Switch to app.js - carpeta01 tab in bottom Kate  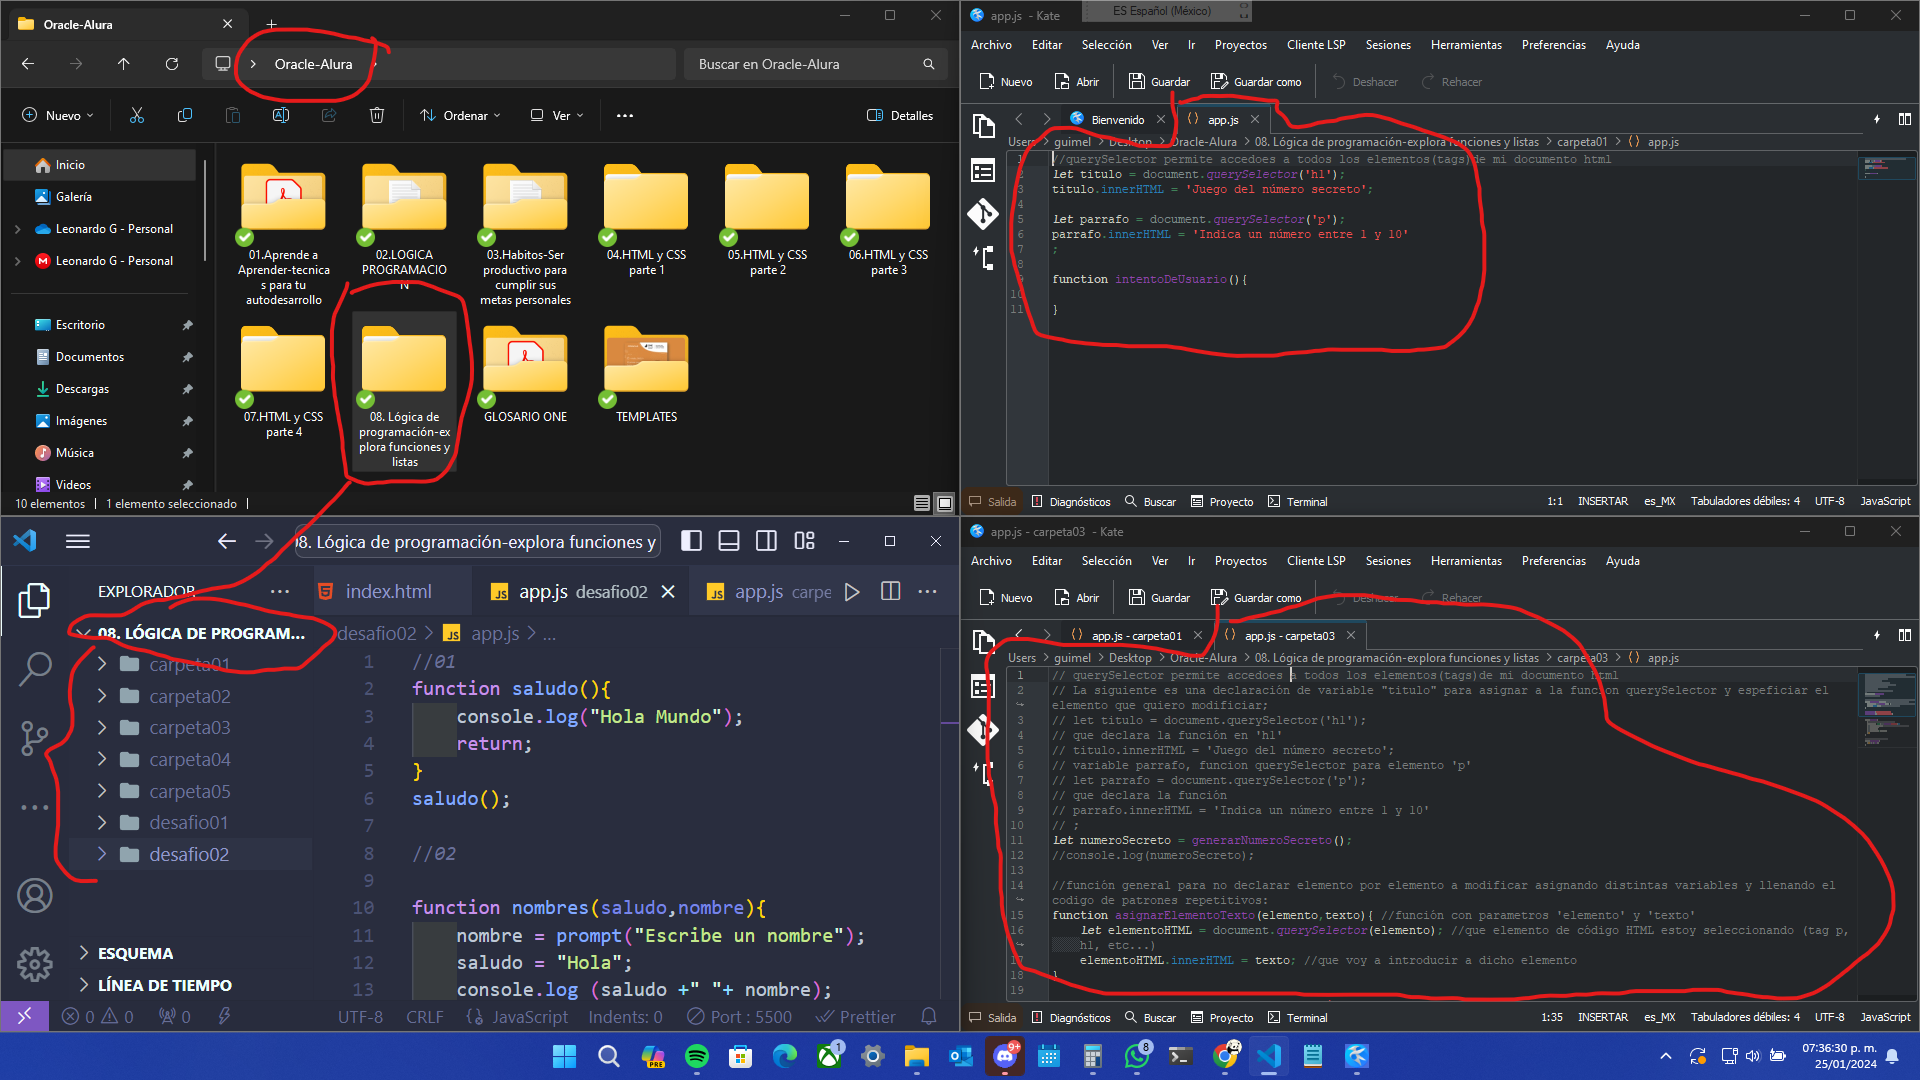[x=1136, y=635]
